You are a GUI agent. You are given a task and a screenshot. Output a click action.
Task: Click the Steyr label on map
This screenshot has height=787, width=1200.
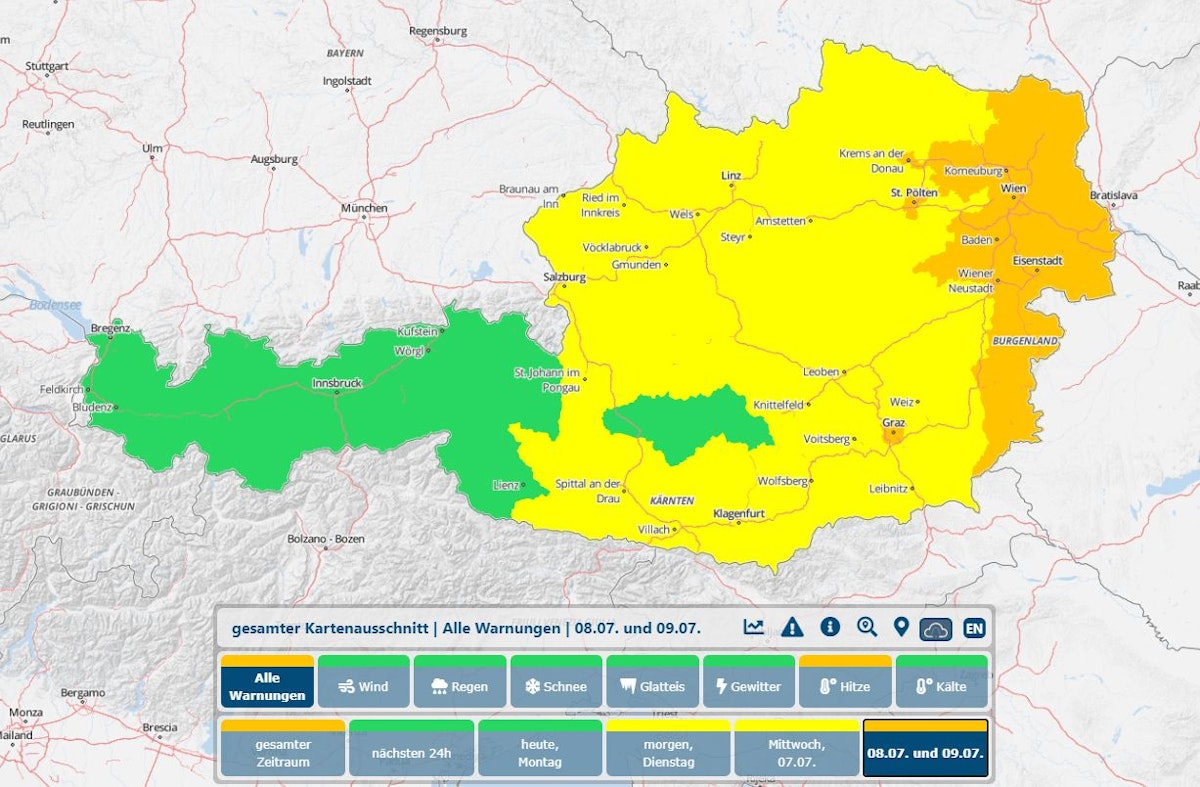point(733,237)
